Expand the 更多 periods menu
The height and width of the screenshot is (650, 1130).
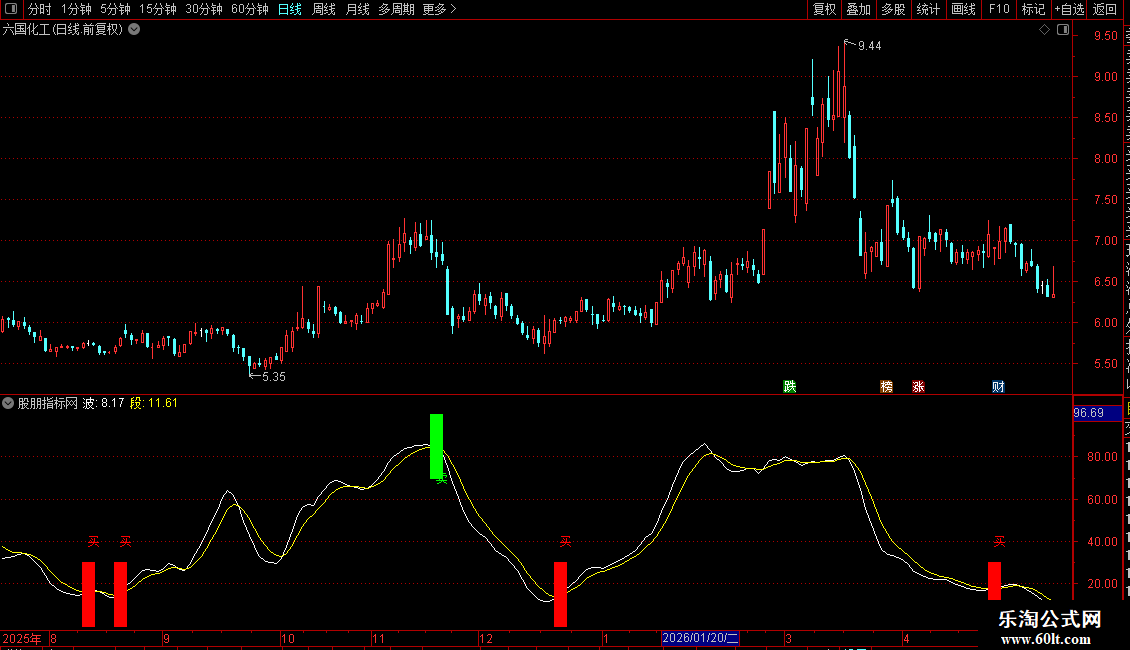pos(440,9)
